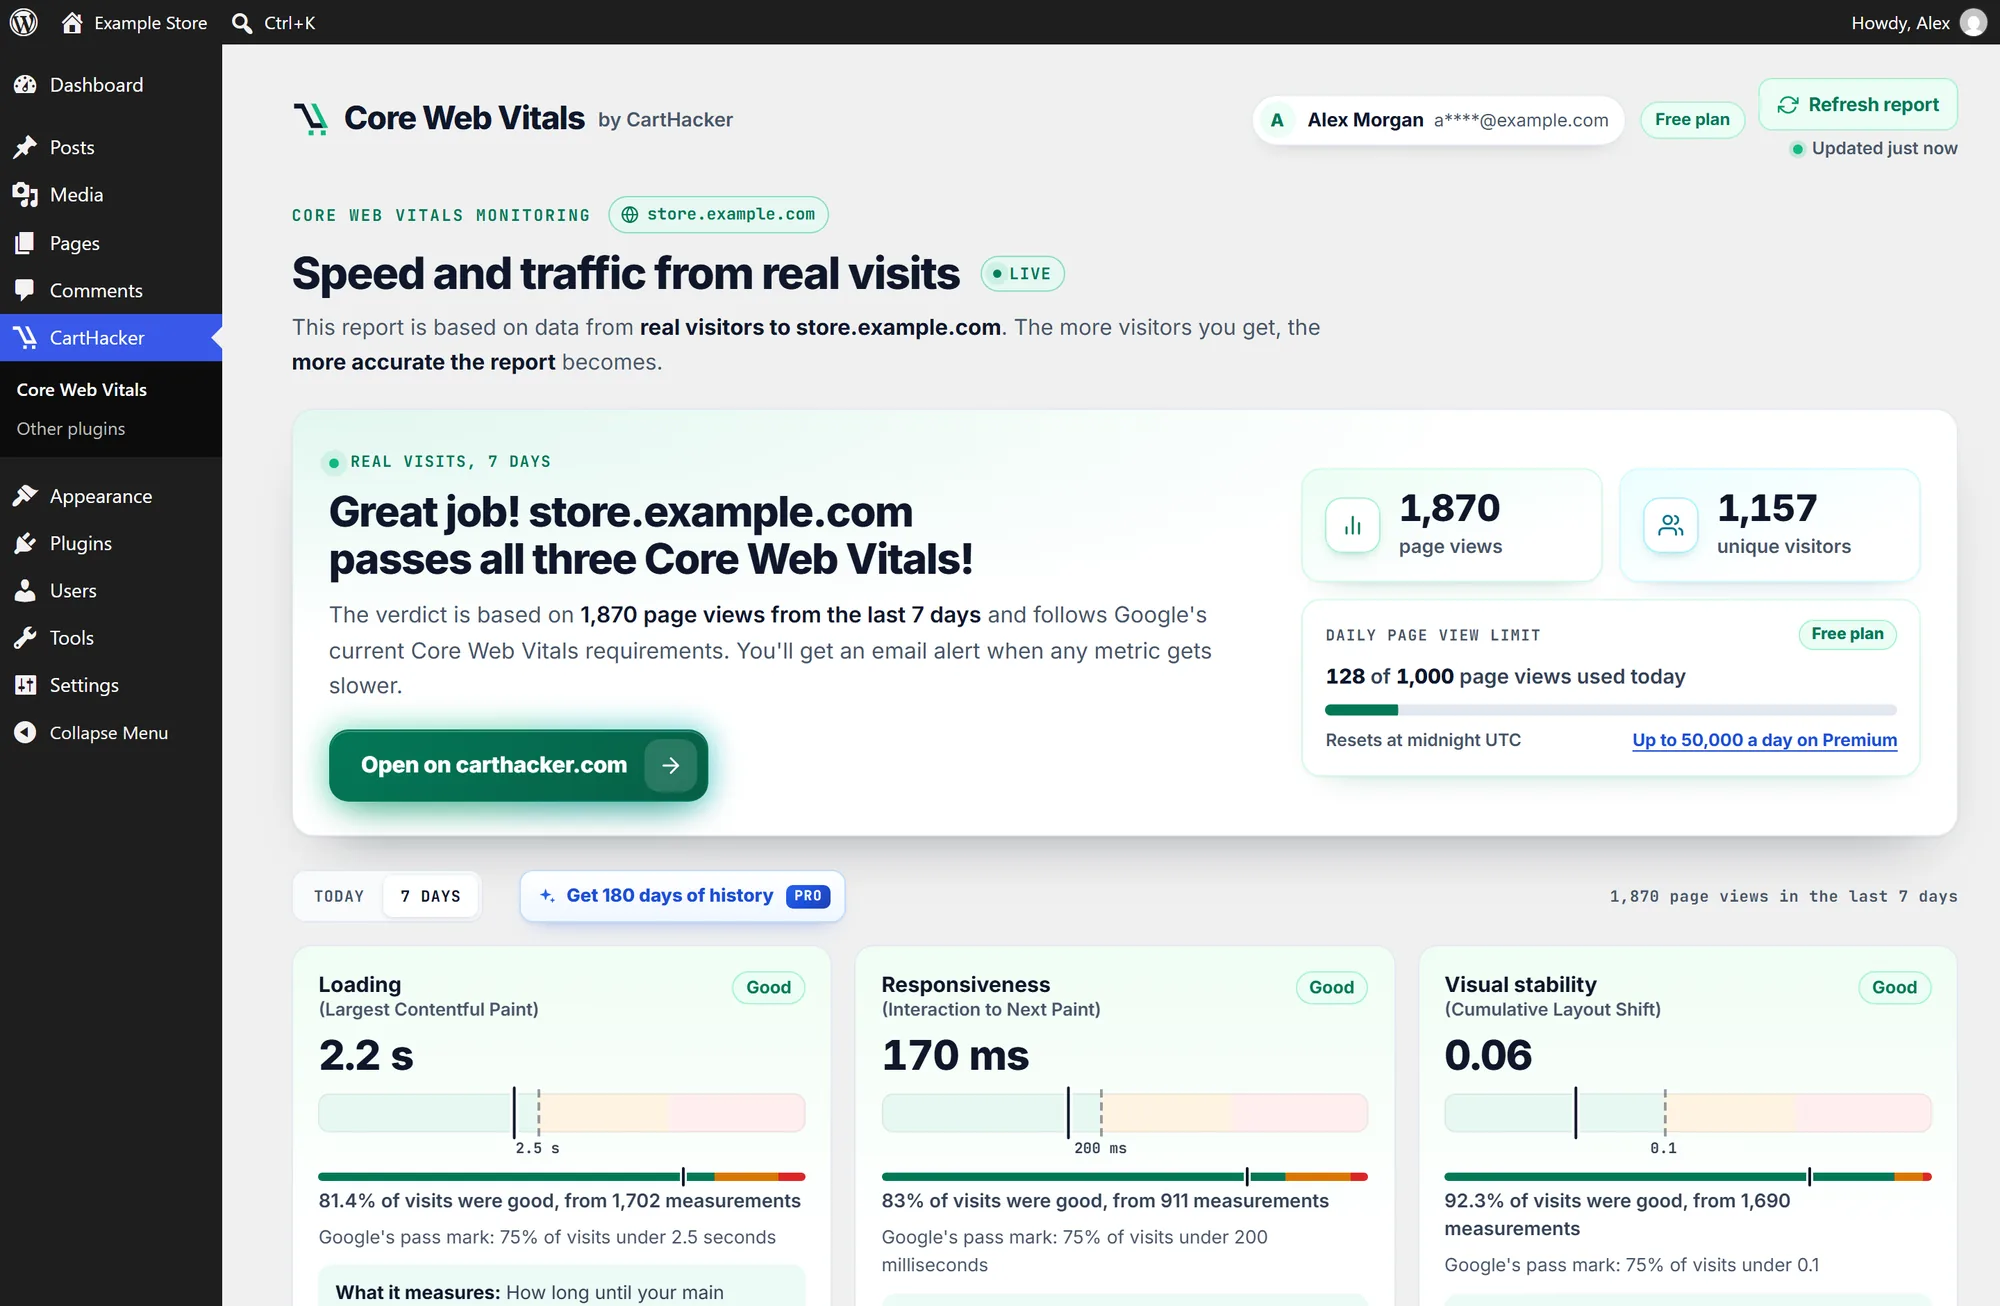Open the Pages menu
Viewport: 2000px width, 1306px height.
coord(111,243)
